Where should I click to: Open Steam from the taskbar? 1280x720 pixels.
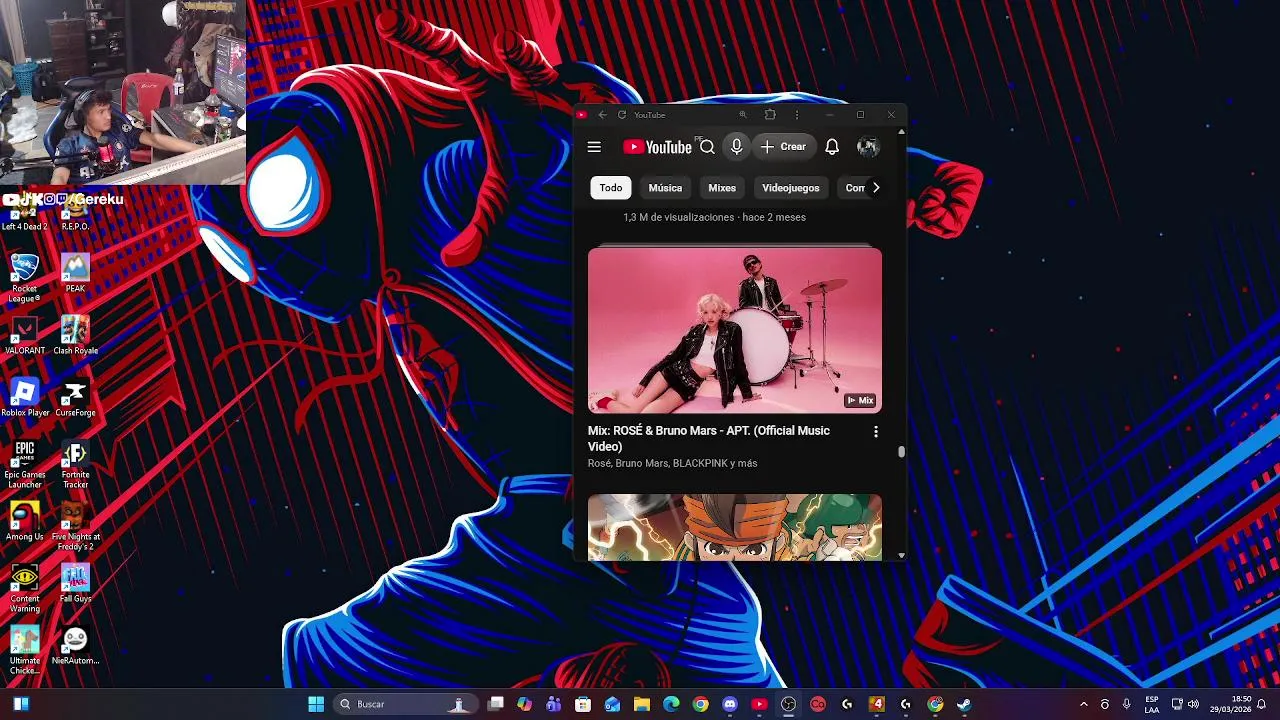tap(964, 704)
